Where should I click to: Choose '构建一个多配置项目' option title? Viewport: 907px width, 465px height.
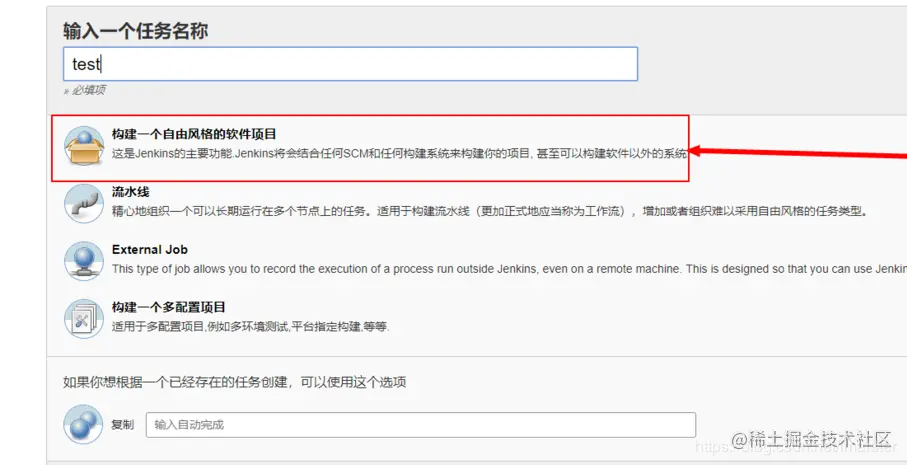point(168,307)
